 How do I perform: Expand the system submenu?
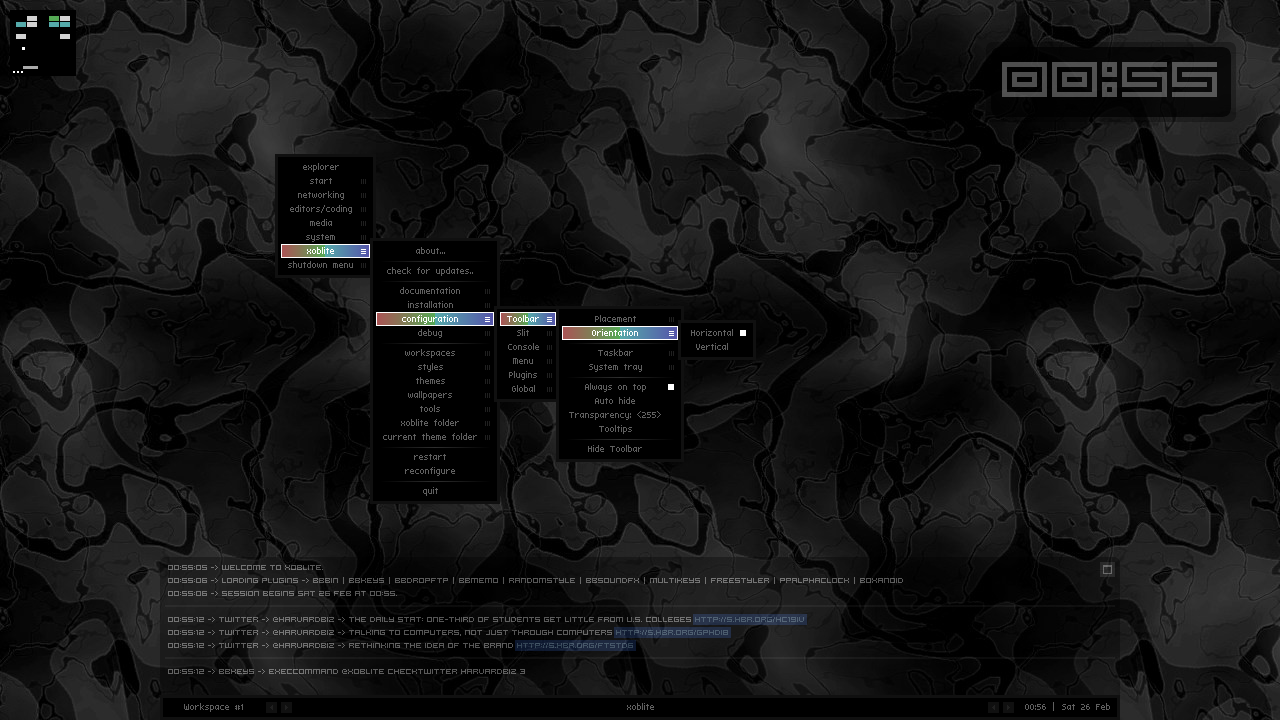[x=325, y=237]
